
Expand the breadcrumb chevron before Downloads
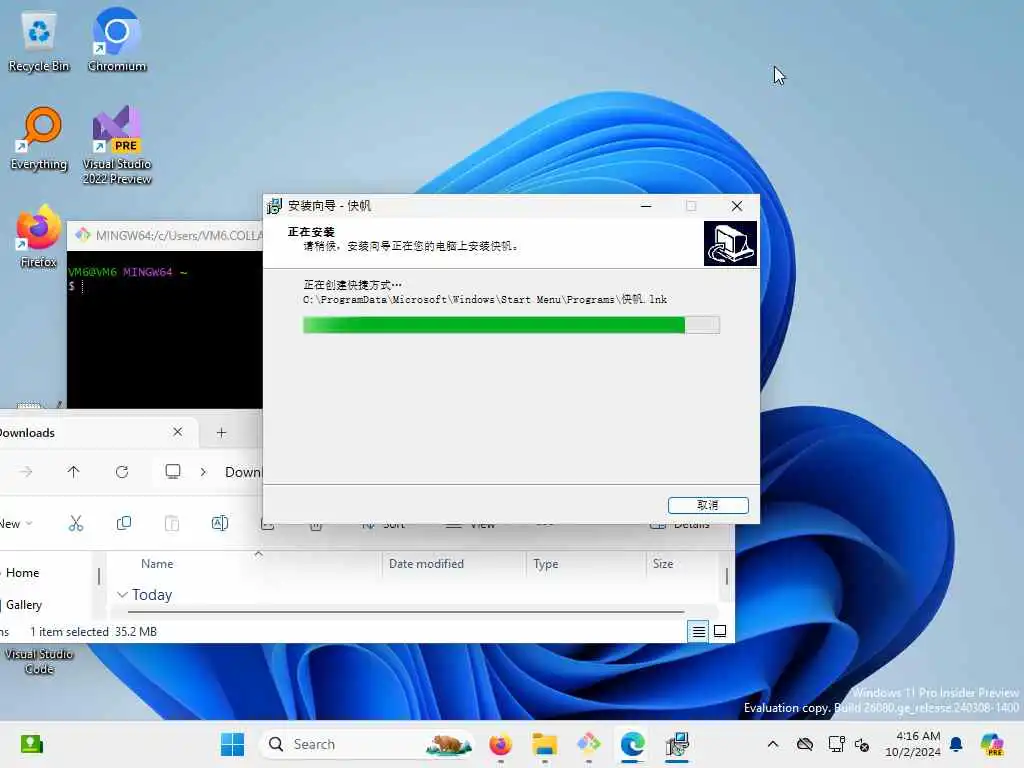pyautogui.click(x=203, y=472)
